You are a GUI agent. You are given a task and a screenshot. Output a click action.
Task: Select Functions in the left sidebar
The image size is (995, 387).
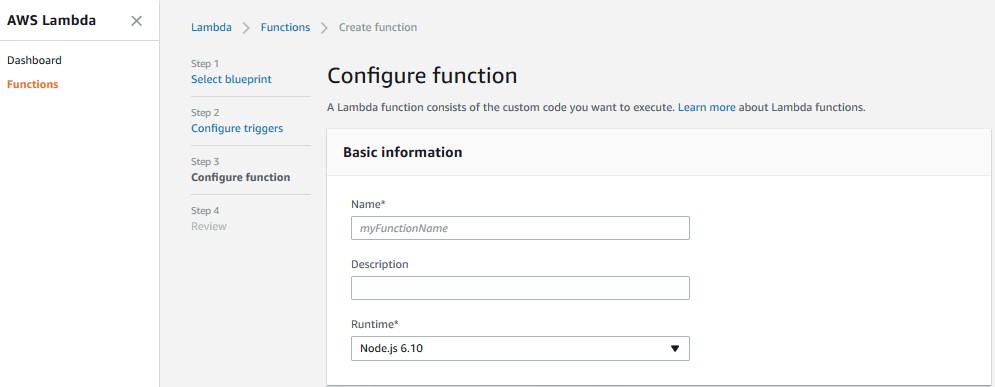(x=32, y=84)
